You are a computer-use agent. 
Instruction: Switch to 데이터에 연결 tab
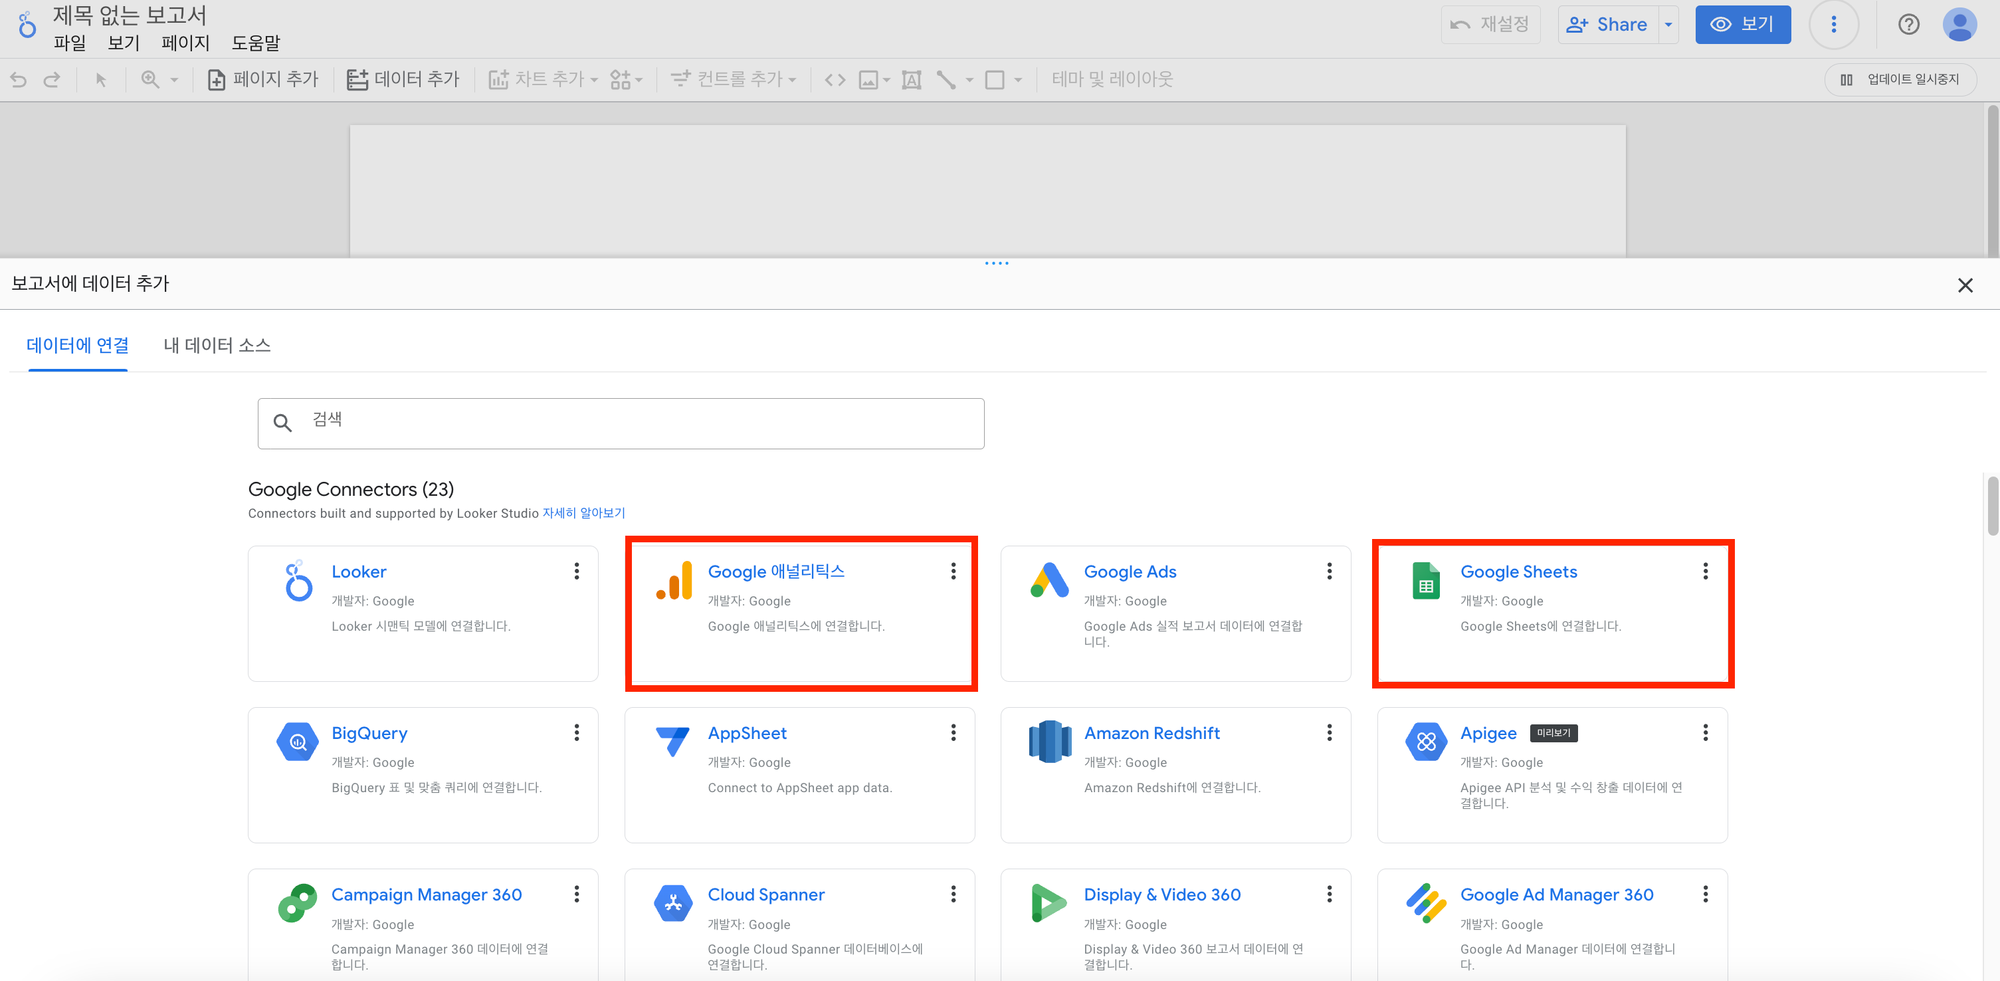78,345
